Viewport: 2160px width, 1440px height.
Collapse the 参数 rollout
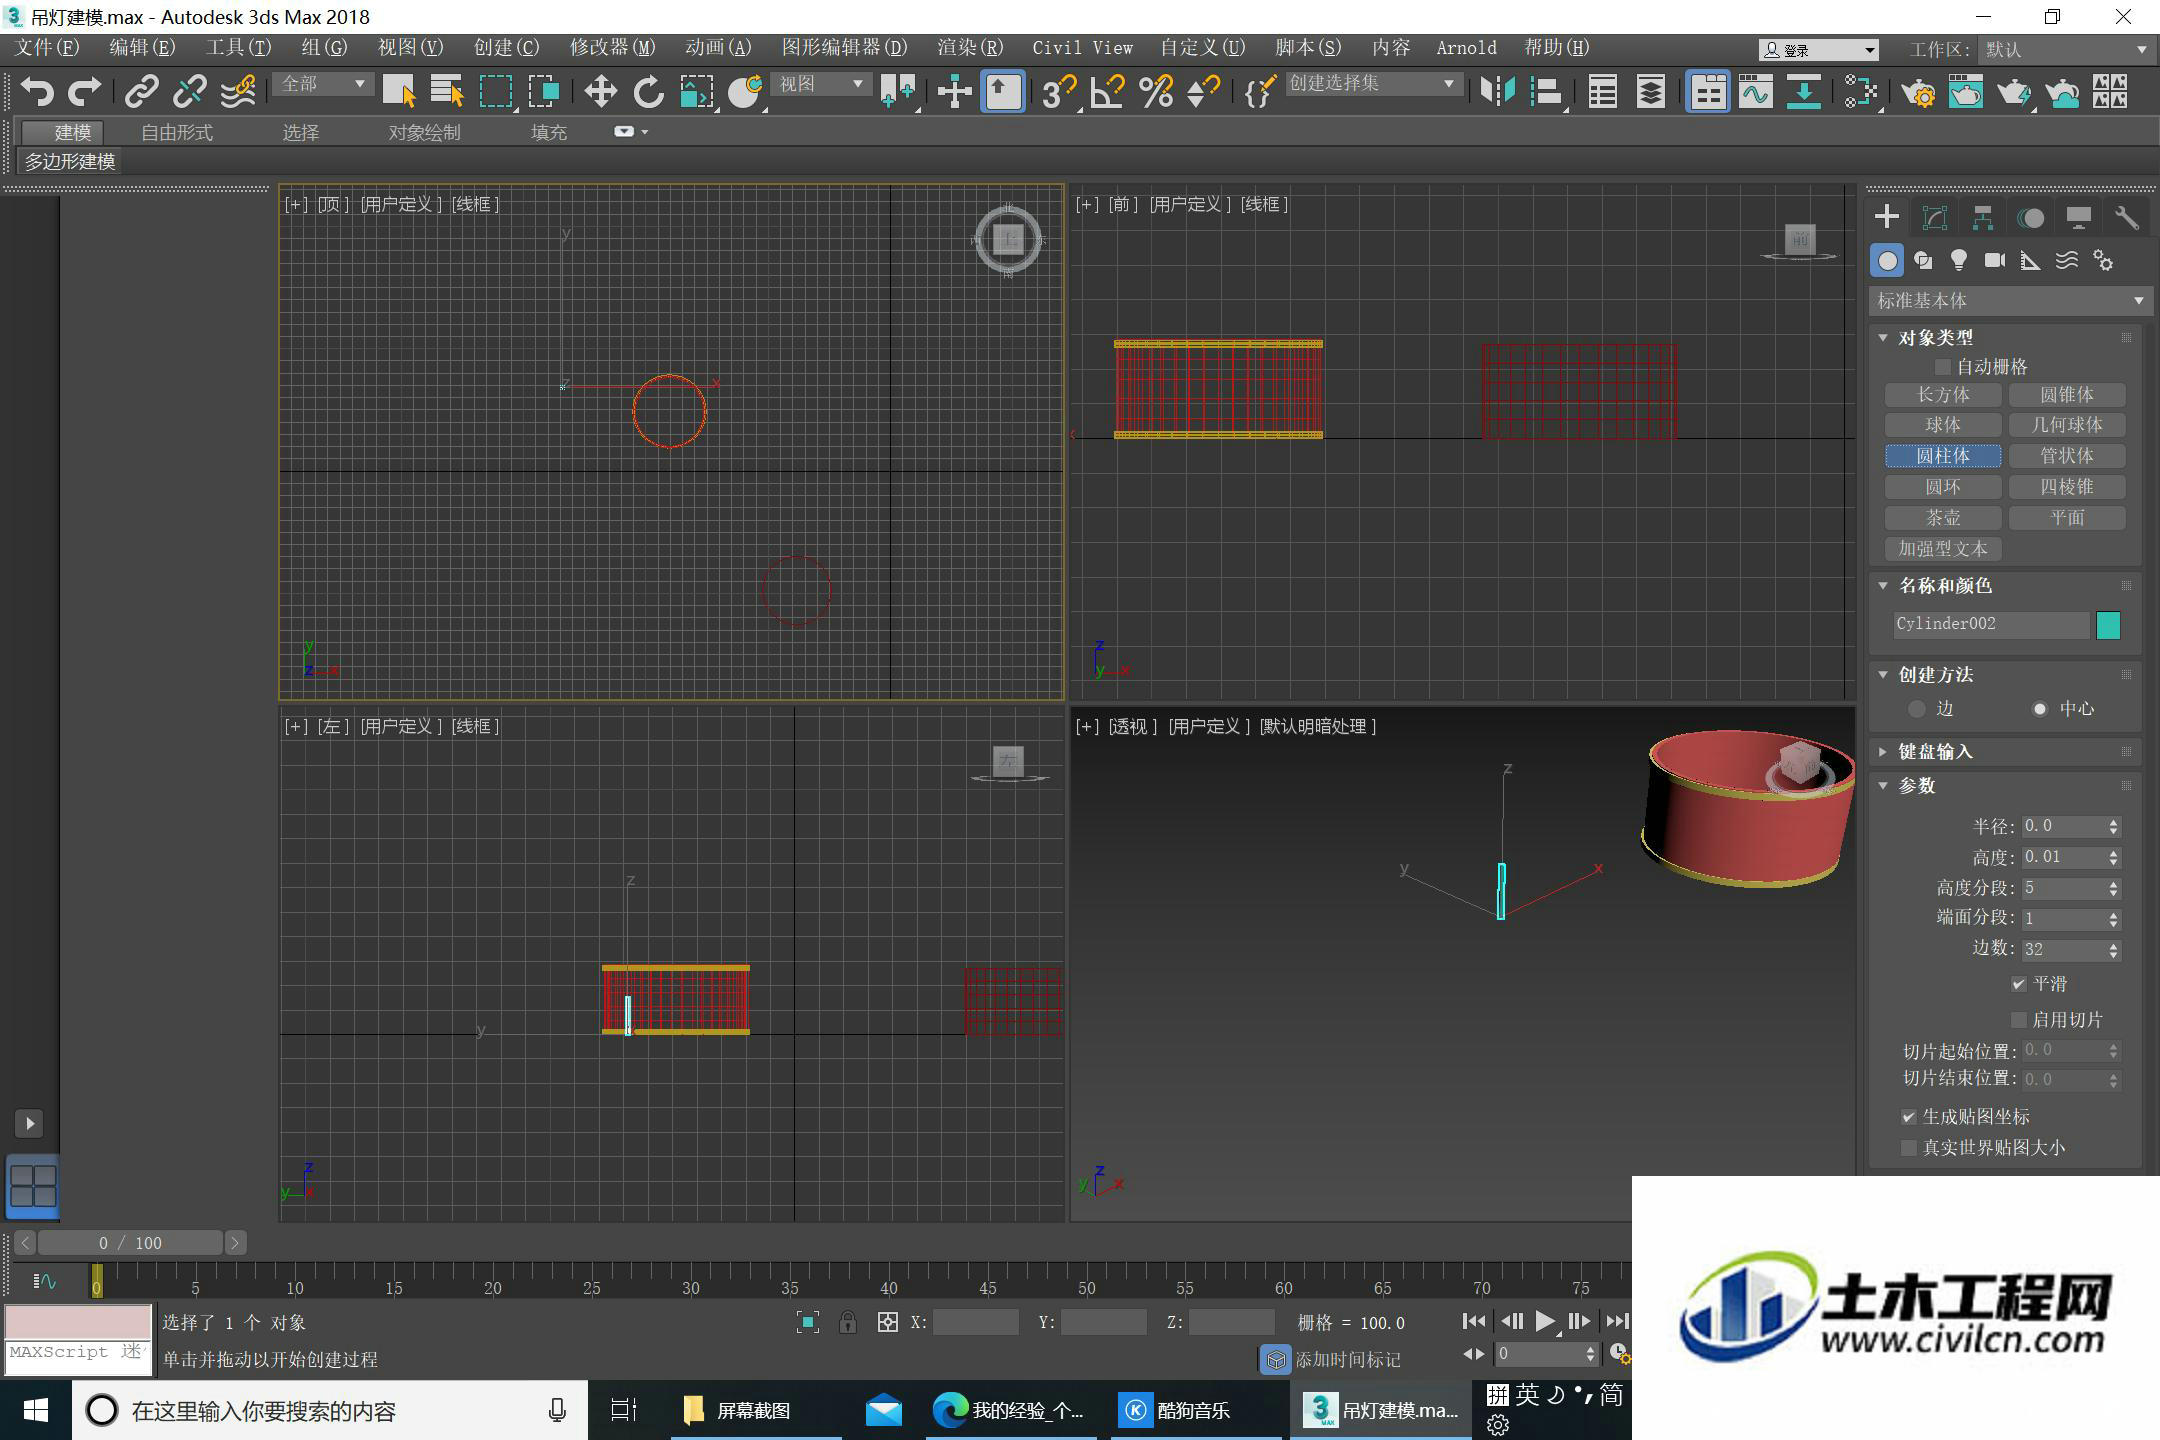(1883, 786)
